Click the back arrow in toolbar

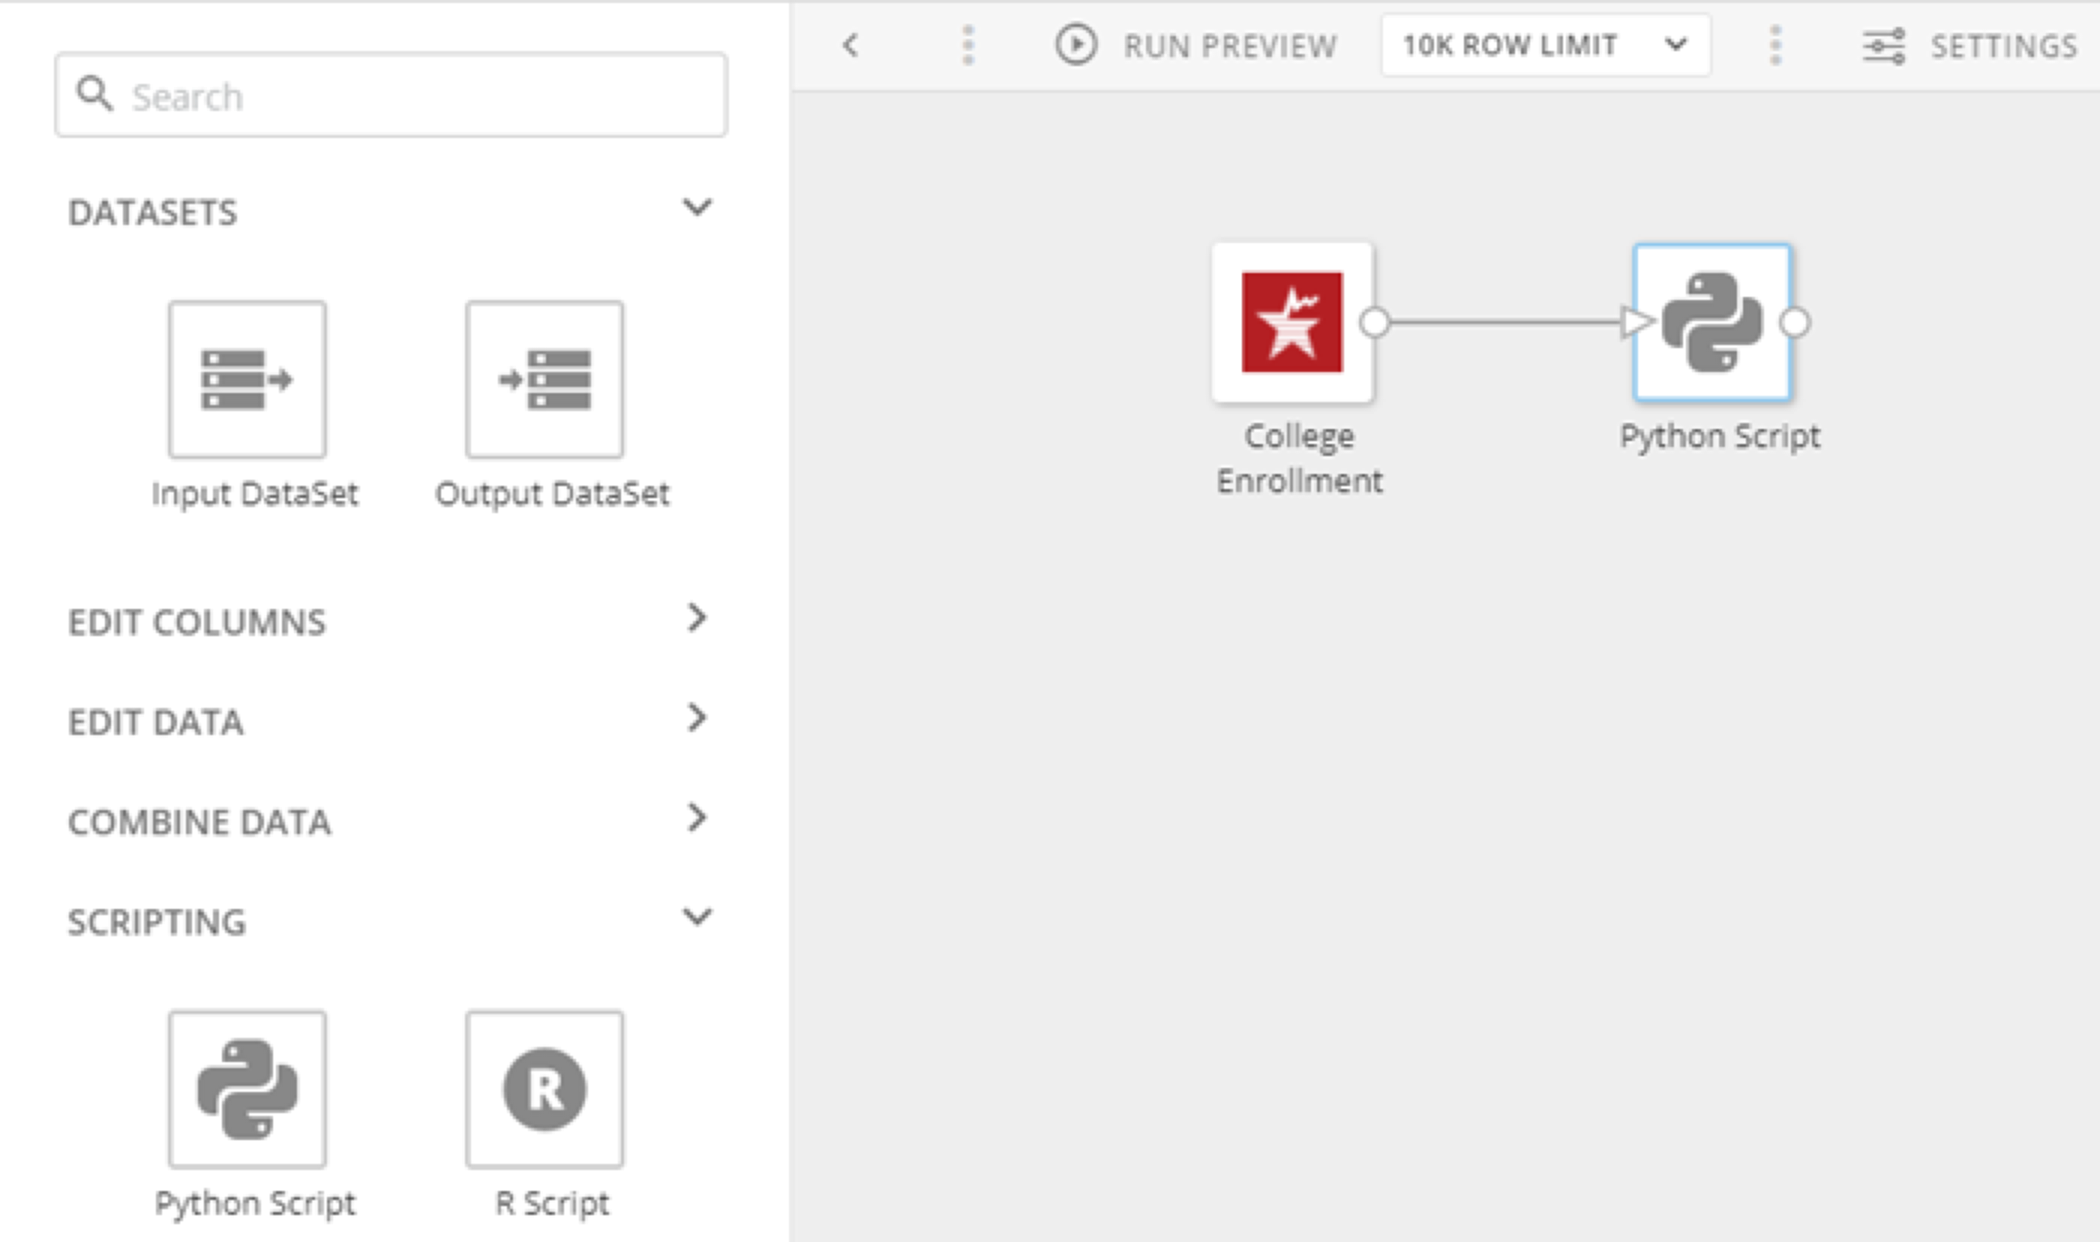click(851, 45)
